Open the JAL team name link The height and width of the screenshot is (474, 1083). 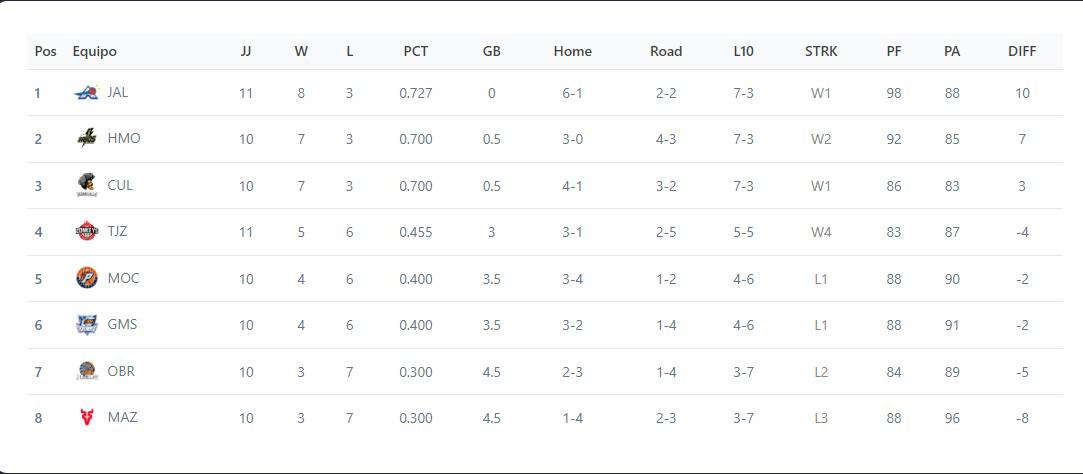(118, 92)
